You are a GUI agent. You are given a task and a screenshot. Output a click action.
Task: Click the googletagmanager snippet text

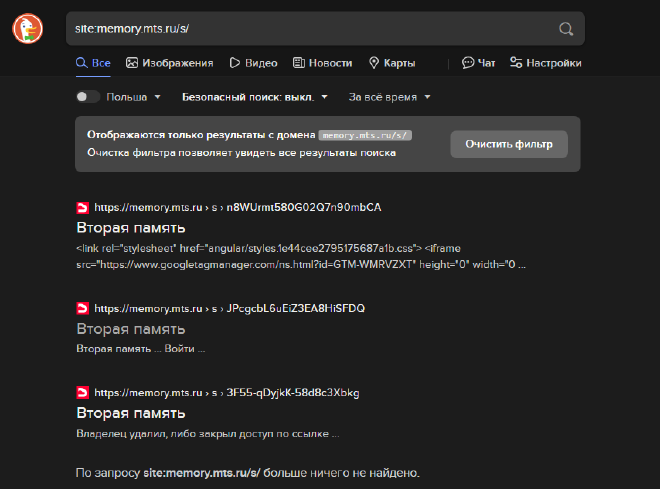pyautogui.click(x=301, y=256)
